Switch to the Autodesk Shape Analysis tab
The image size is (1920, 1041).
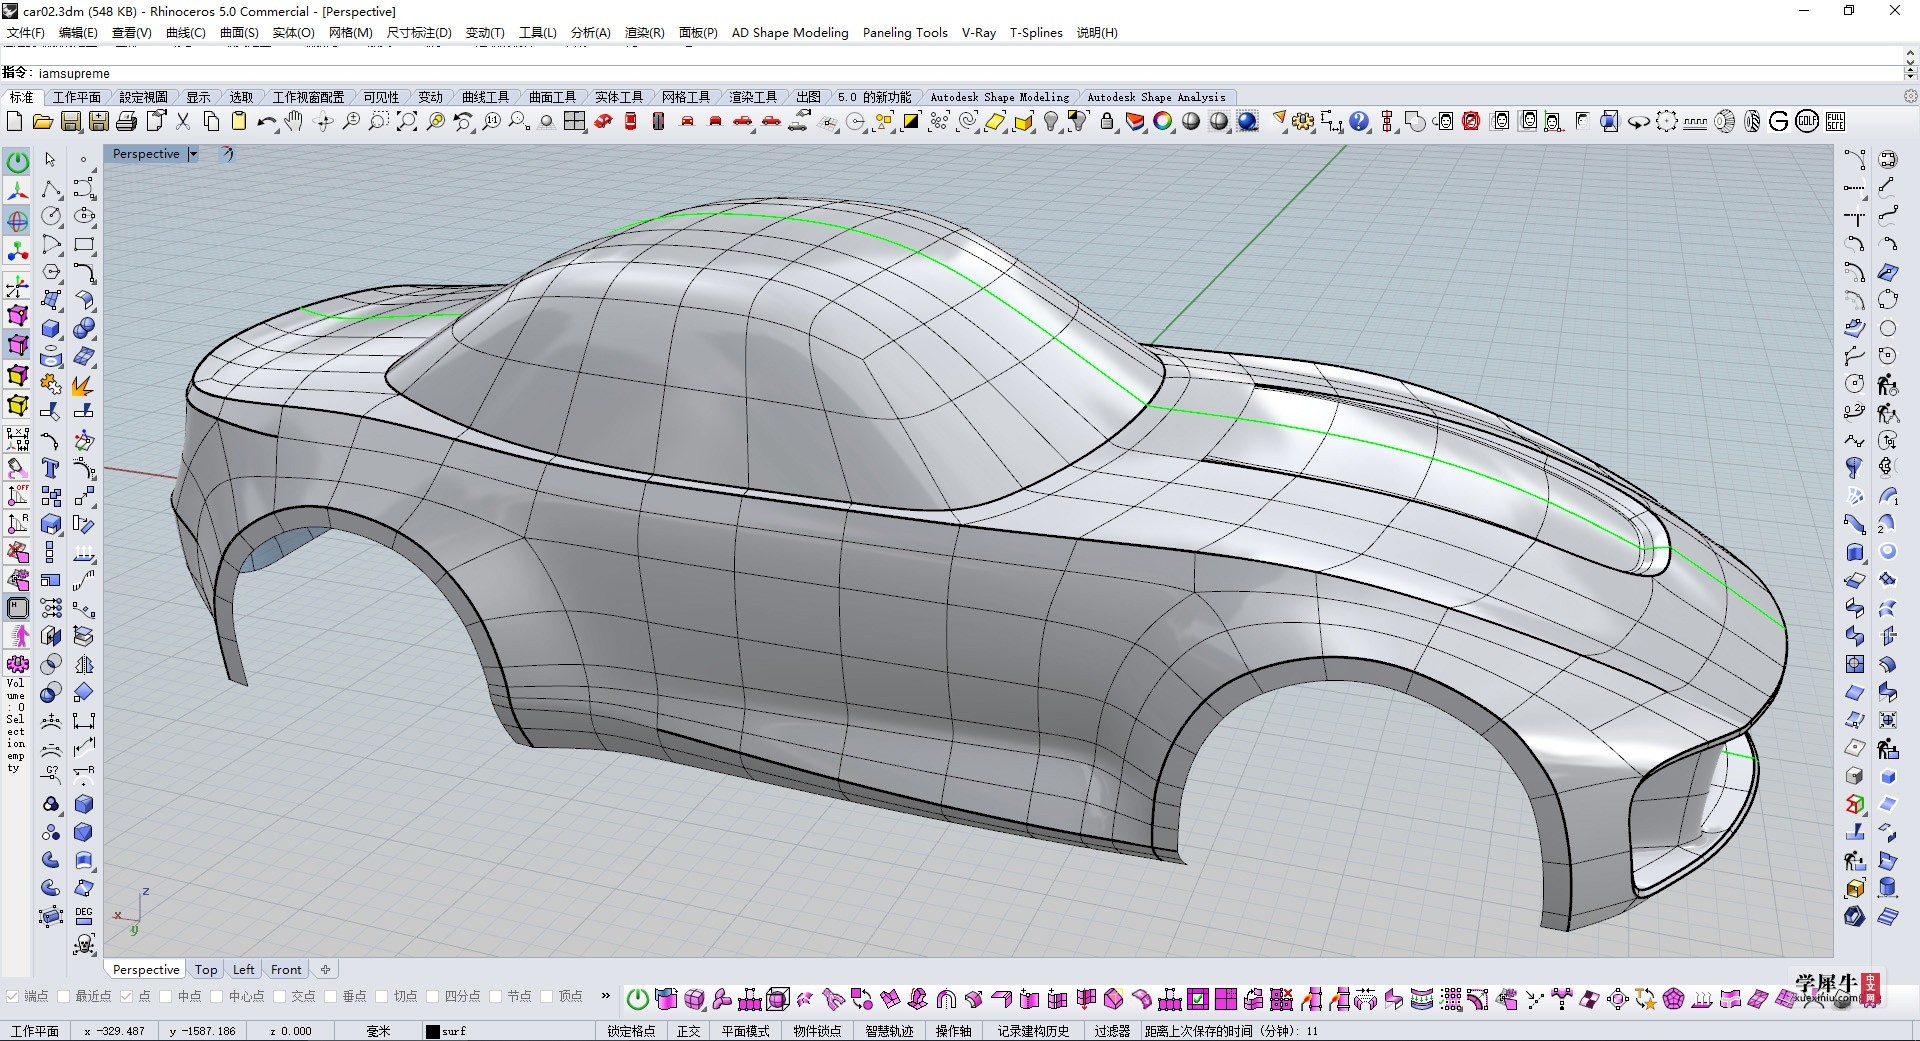1156,97
